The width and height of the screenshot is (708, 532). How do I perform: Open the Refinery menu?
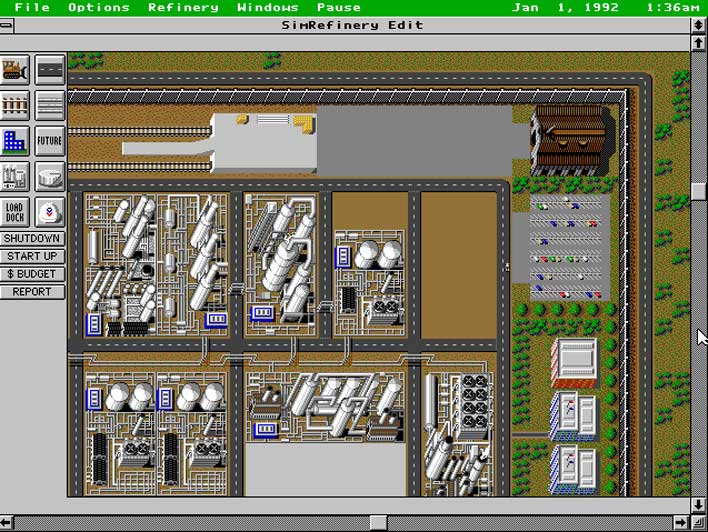(x=183, y=8)
